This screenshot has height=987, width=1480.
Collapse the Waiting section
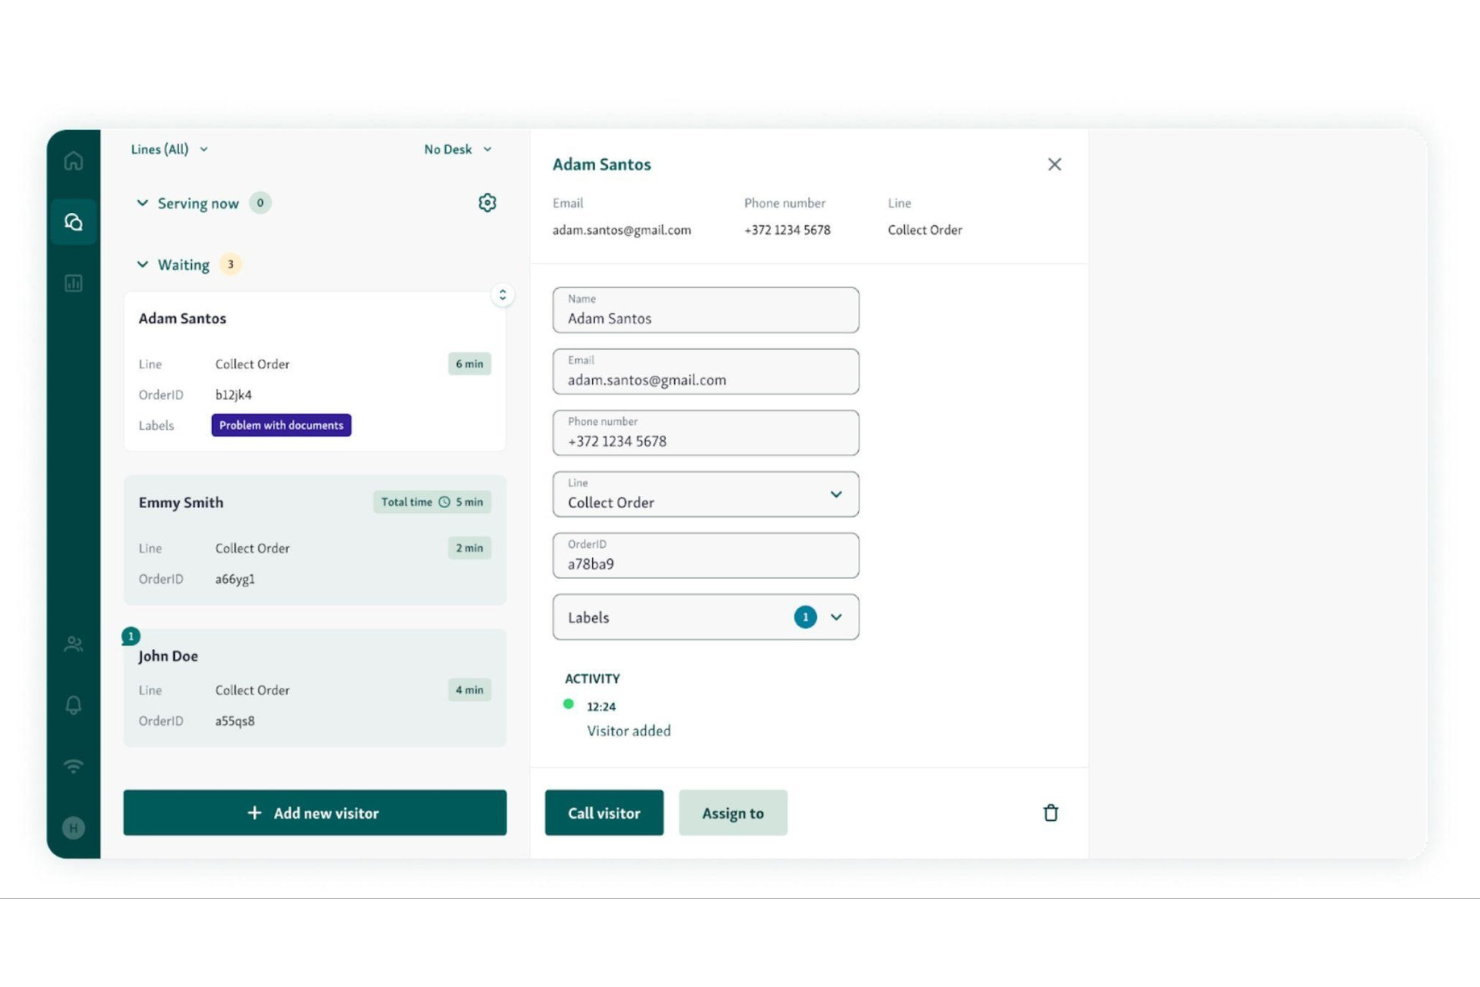point(143,264)
